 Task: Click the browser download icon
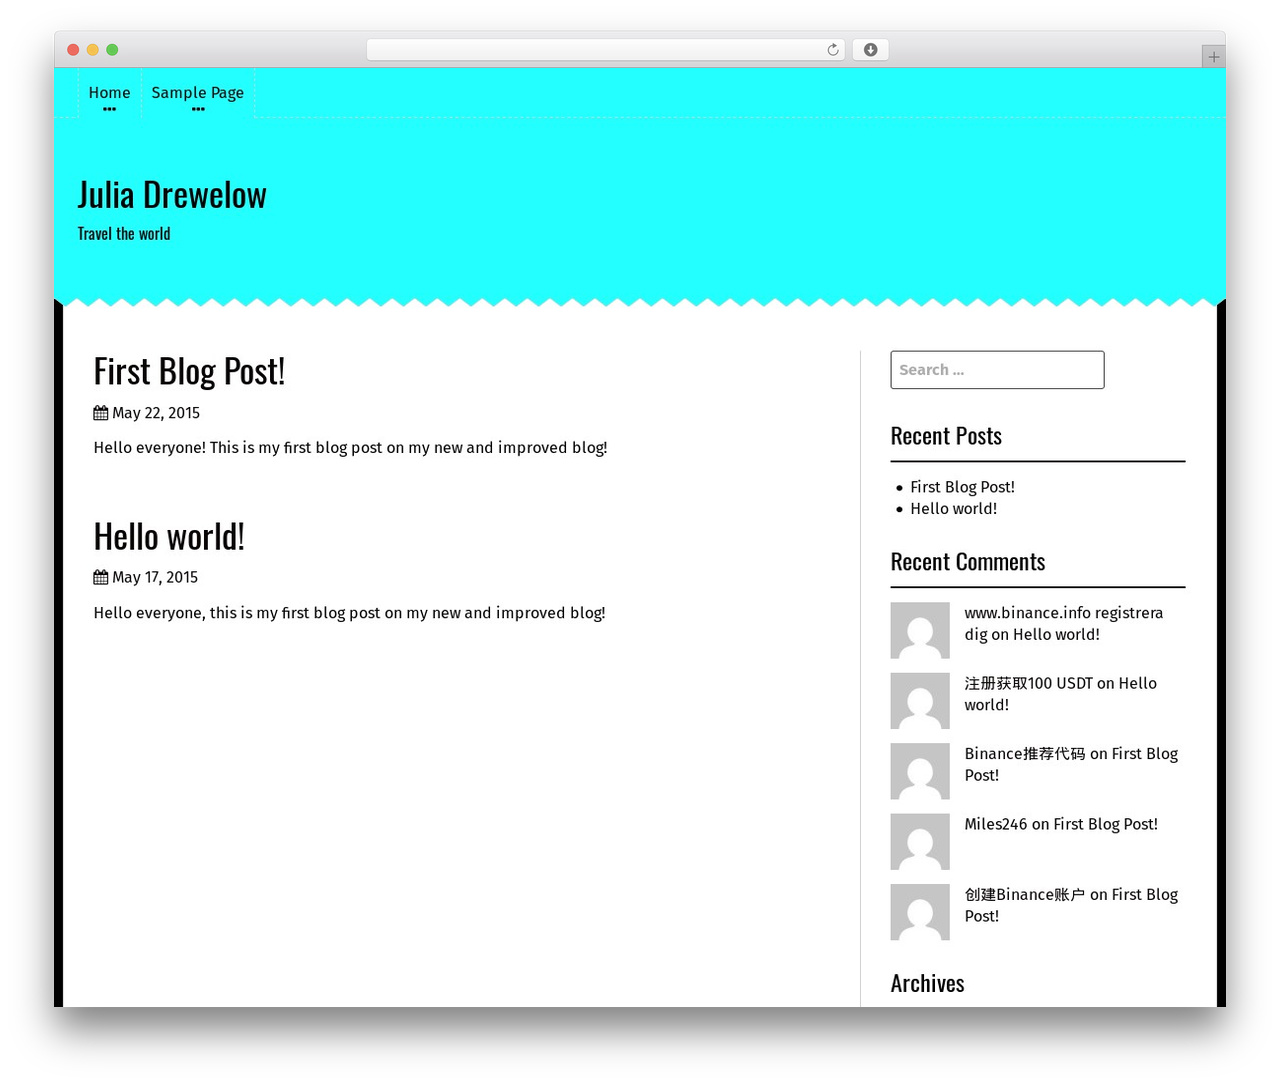871,50
